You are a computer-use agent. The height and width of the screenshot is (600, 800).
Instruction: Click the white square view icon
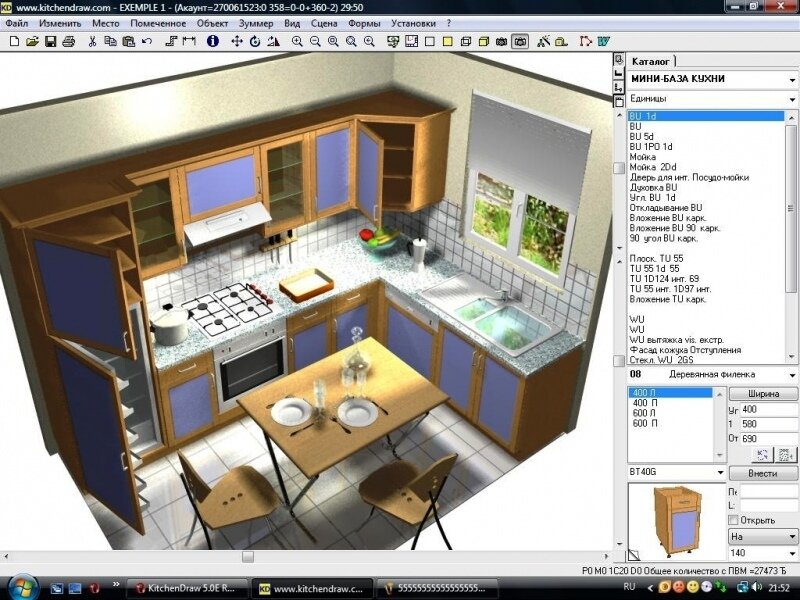pos(430,42)
